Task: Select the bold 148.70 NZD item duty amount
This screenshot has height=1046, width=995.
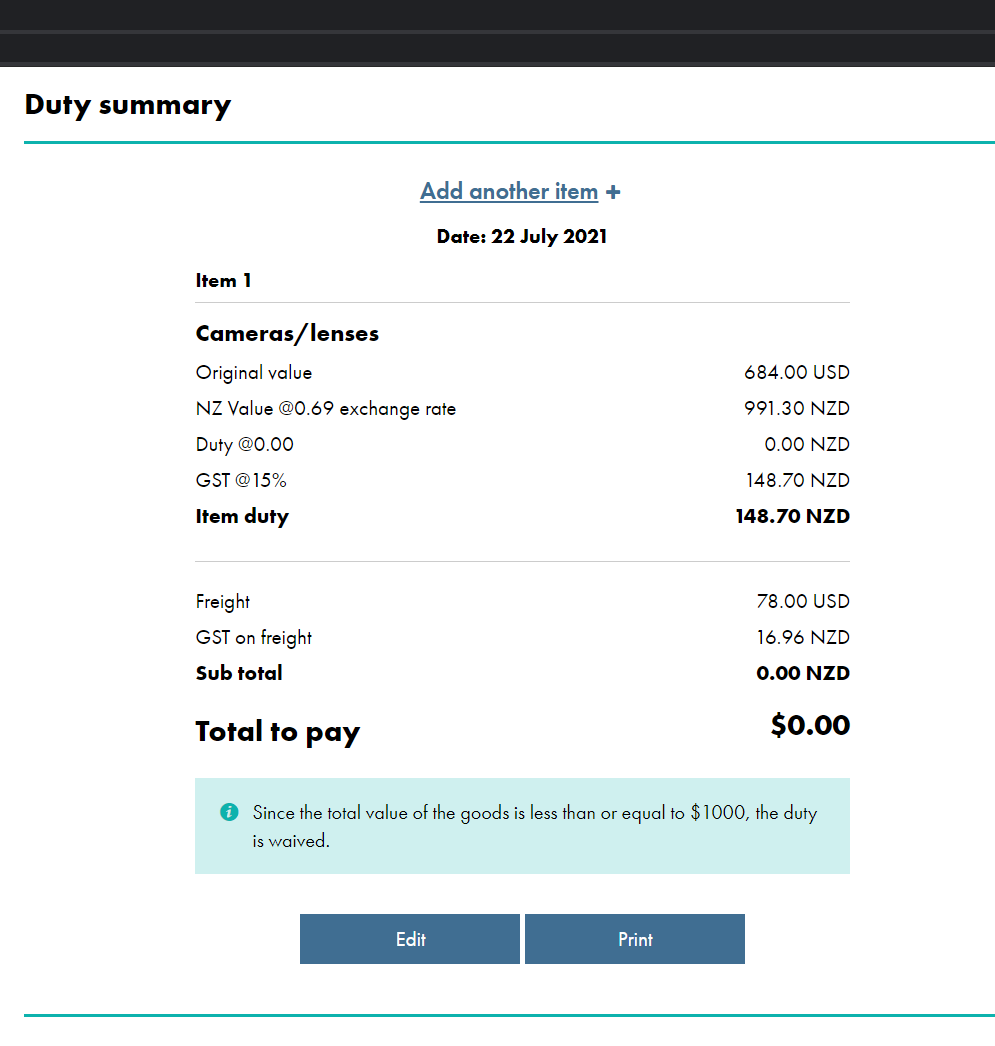Action: tap(793, 516)
